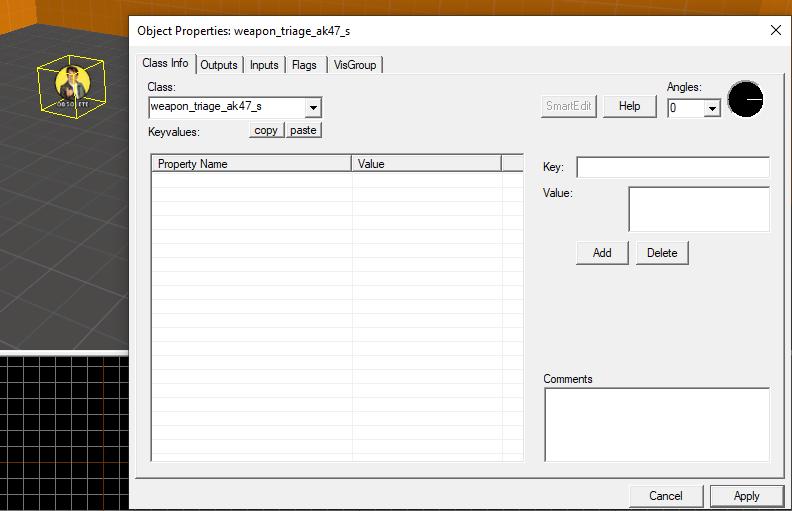The image size is (792, 511).
Task: Open the VisGroup tab
Action: pyautogui.click(x=355, y=65)
